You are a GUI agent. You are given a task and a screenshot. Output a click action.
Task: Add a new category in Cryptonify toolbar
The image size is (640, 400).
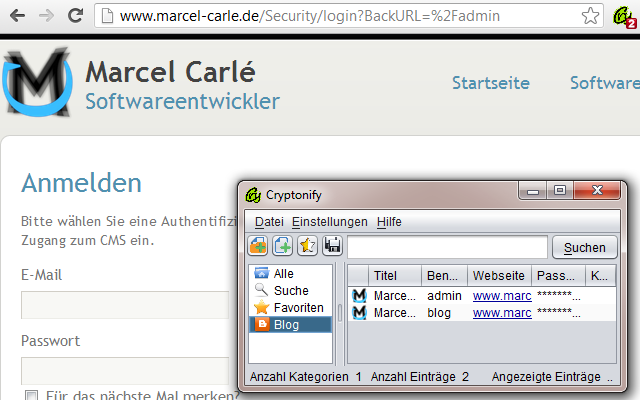click(x=258, y=246)
